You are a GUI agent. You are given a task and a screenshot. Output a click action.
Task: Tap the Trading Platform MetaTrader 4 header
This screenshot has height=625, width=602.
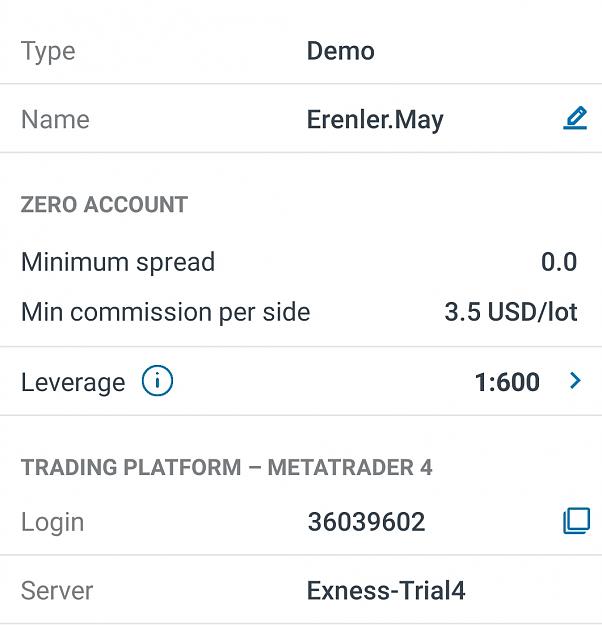tap(226, 467)
